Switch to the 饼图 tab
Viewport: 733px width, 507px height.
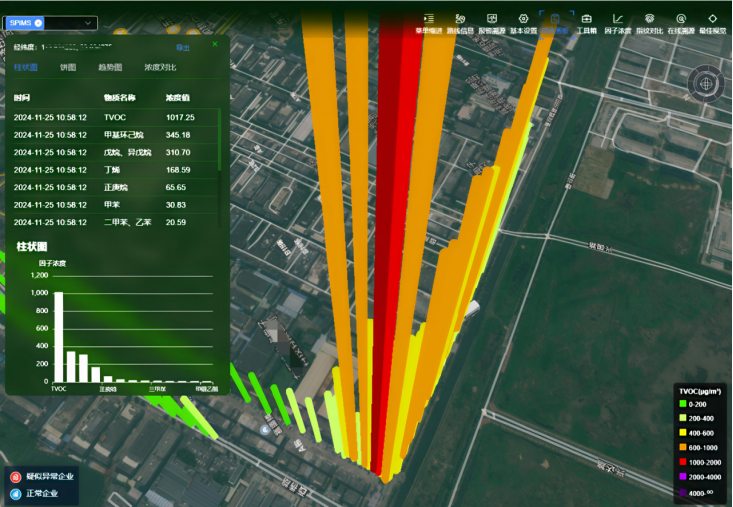click(x=68, y=67)
